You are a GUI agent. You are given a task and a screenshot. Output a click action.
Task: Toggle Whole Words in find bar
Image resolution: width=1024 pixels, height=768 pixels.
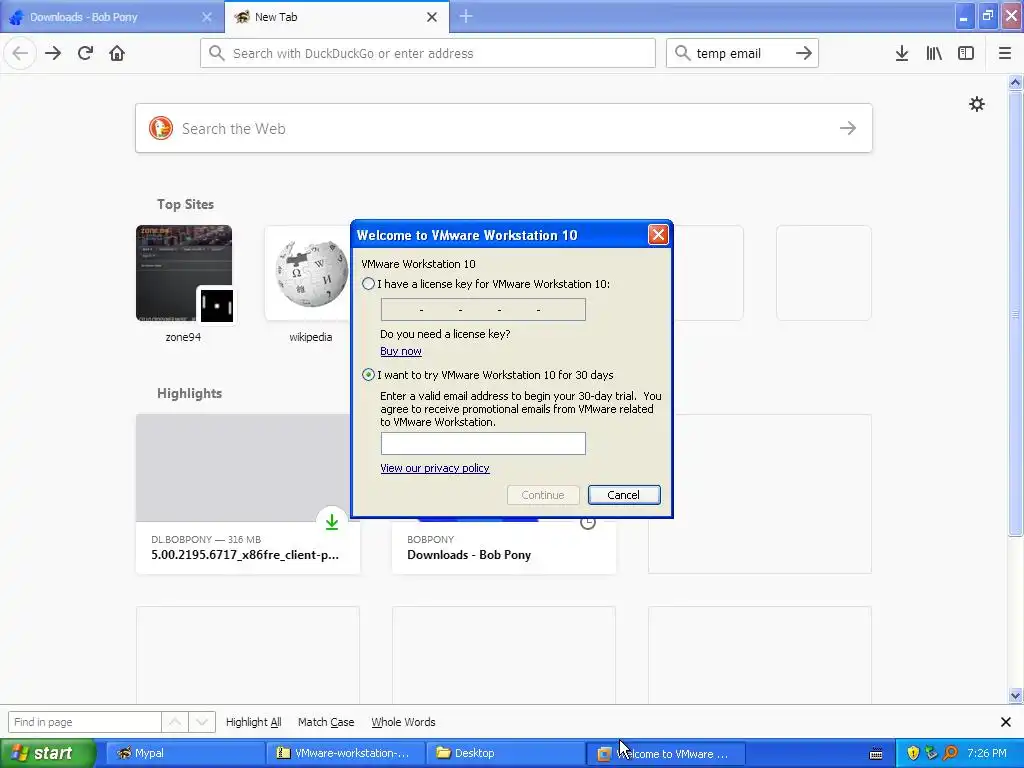click(403, 722)
